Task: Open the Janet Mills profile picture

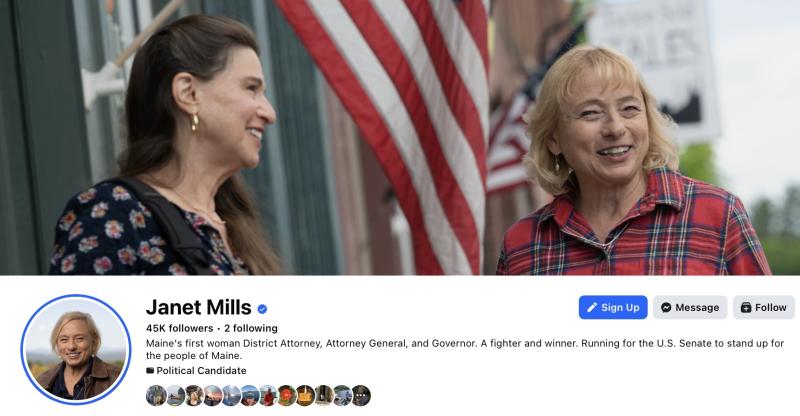Action: point(76,350)
